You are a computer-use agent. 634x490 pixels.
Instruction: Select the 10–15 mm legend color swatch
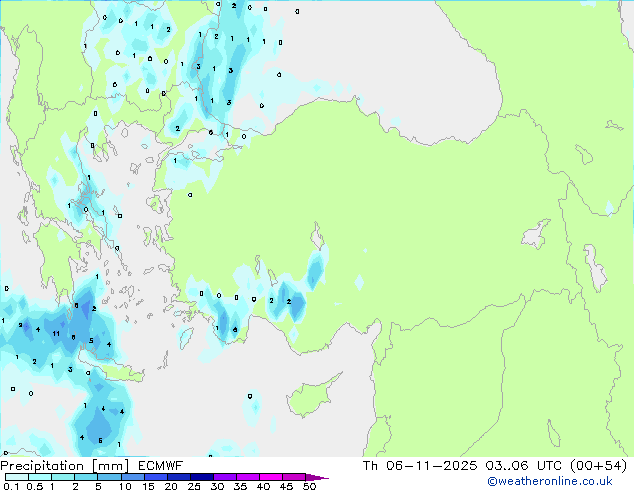point(132,477)
